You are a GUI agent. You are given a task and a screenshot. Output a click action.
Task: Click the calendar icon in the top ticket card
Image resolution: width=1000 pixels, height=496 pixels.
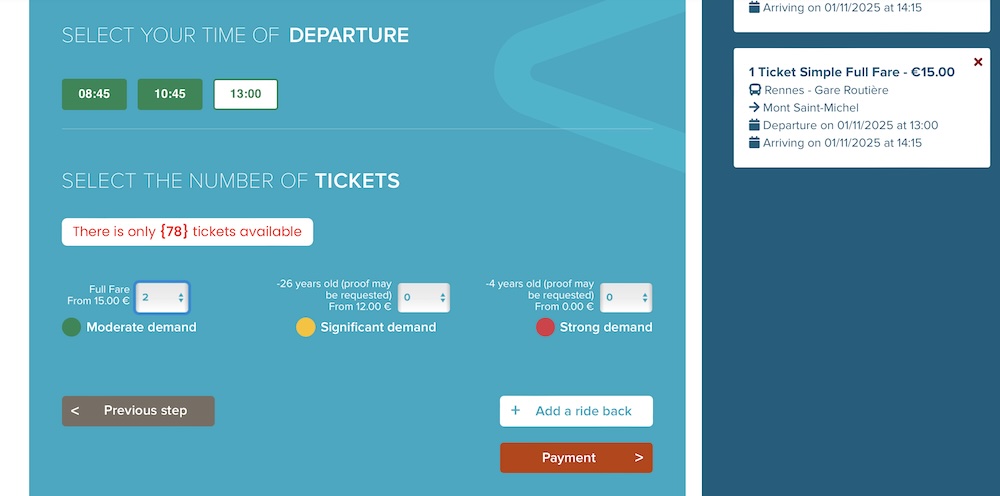tap(754, 8)
